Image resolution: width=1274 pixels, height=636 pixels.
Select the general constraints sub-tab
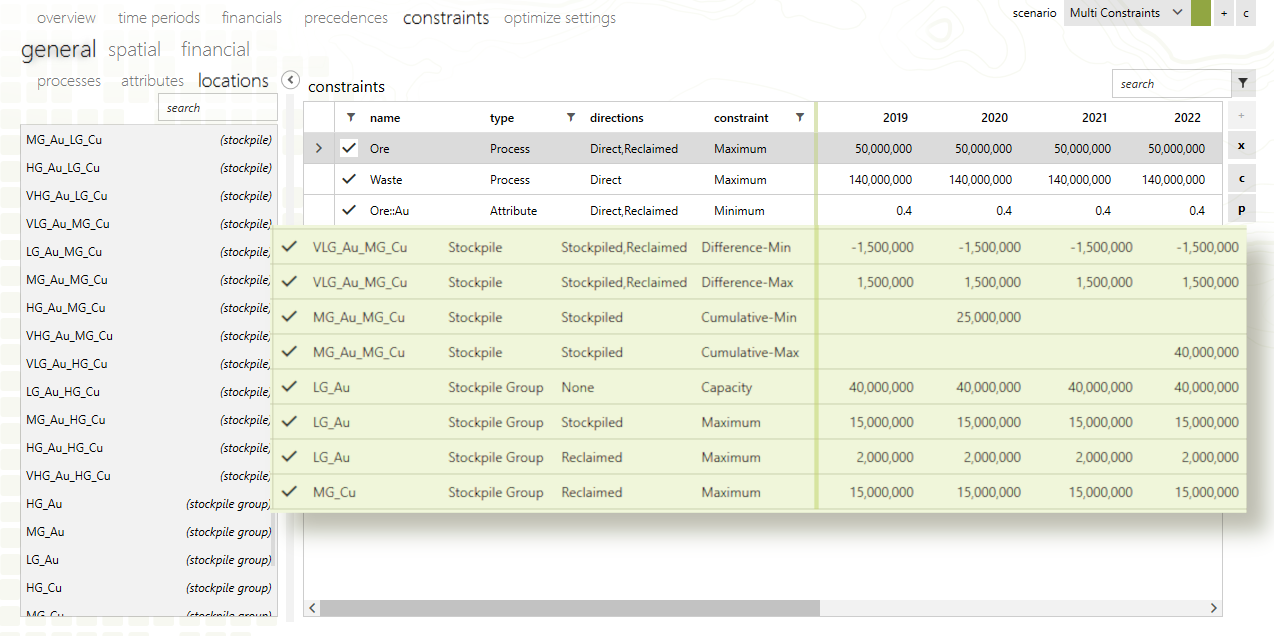59,49
